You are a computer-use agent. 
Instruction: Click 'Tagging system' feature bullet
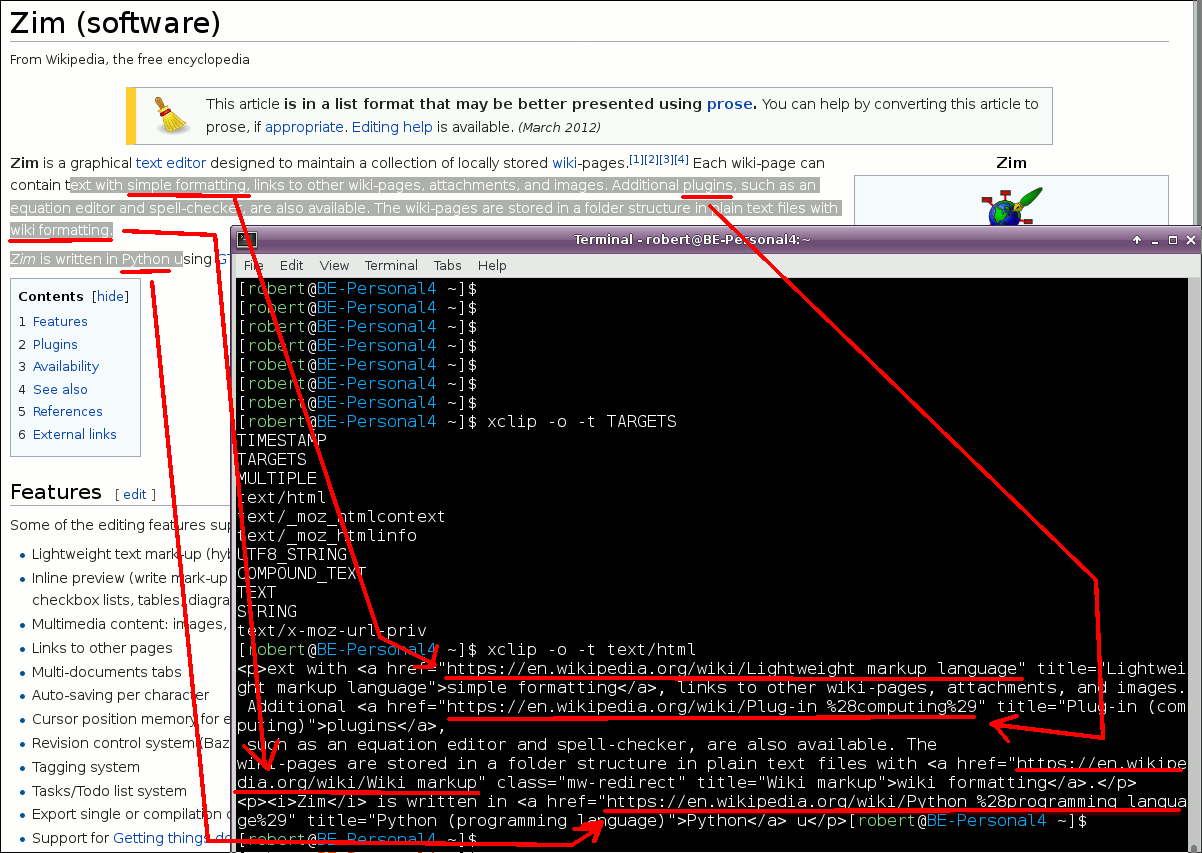86,767
